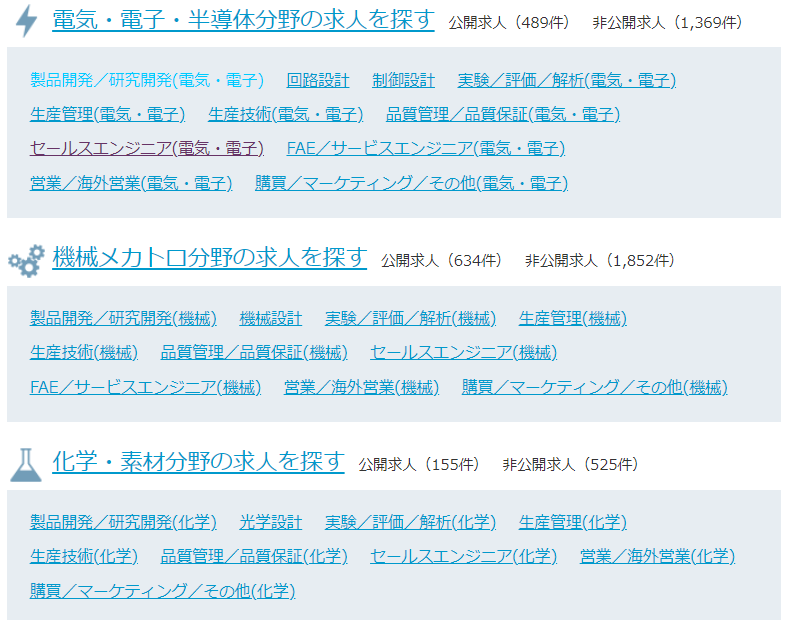Click 非公開求人（1,852件） text
This screenshot has width=793, height=642.
point(600,261)
